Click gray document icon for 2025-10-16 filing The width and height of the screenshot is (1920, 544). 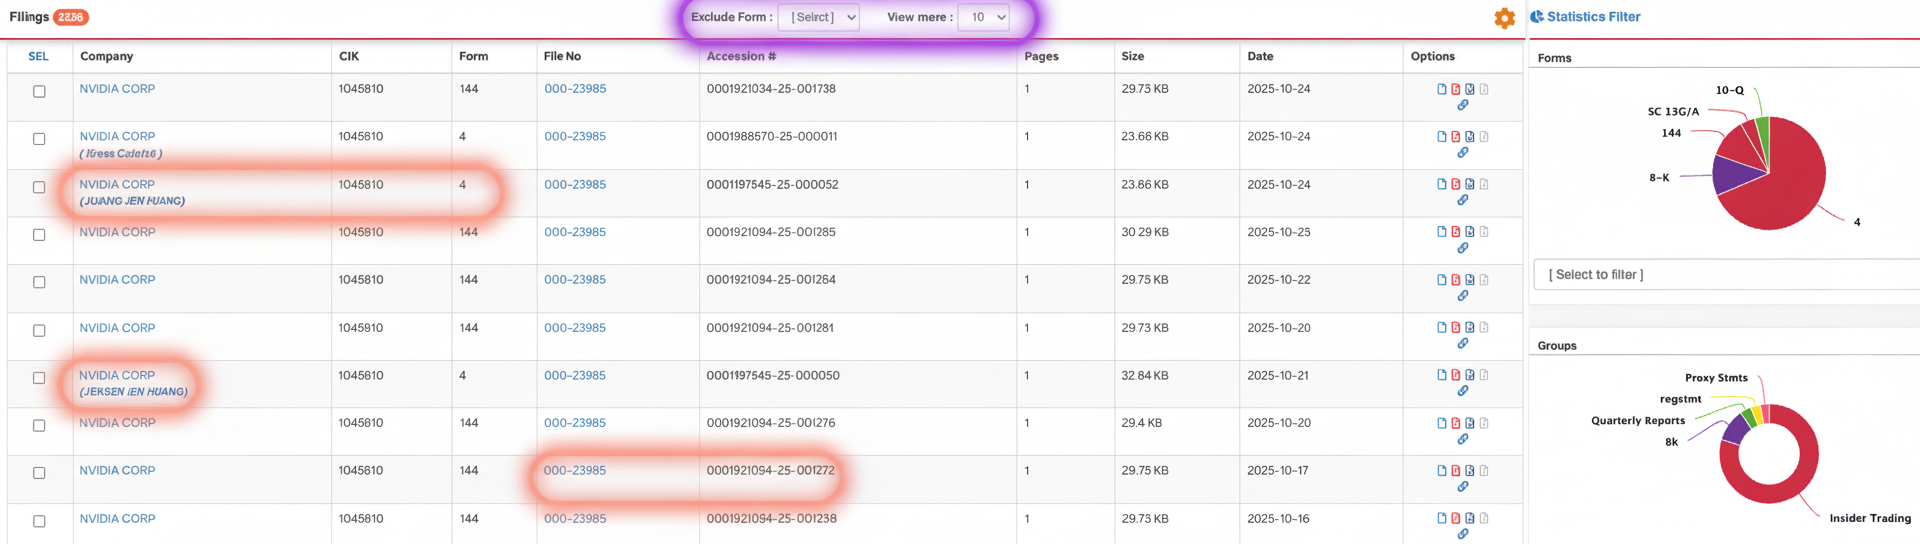(1484, 519)
